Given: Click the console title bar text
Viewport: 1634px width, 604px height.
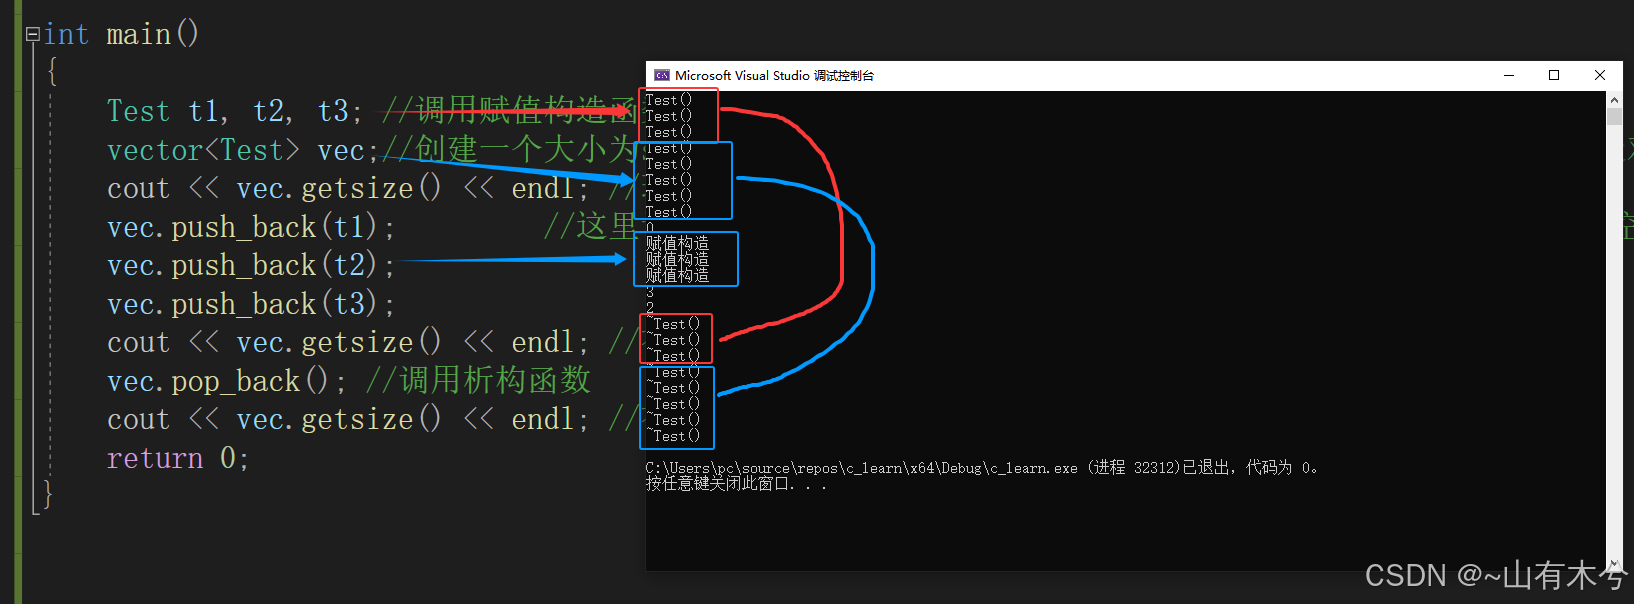Looking at the screenshot, I should (774, 75).
